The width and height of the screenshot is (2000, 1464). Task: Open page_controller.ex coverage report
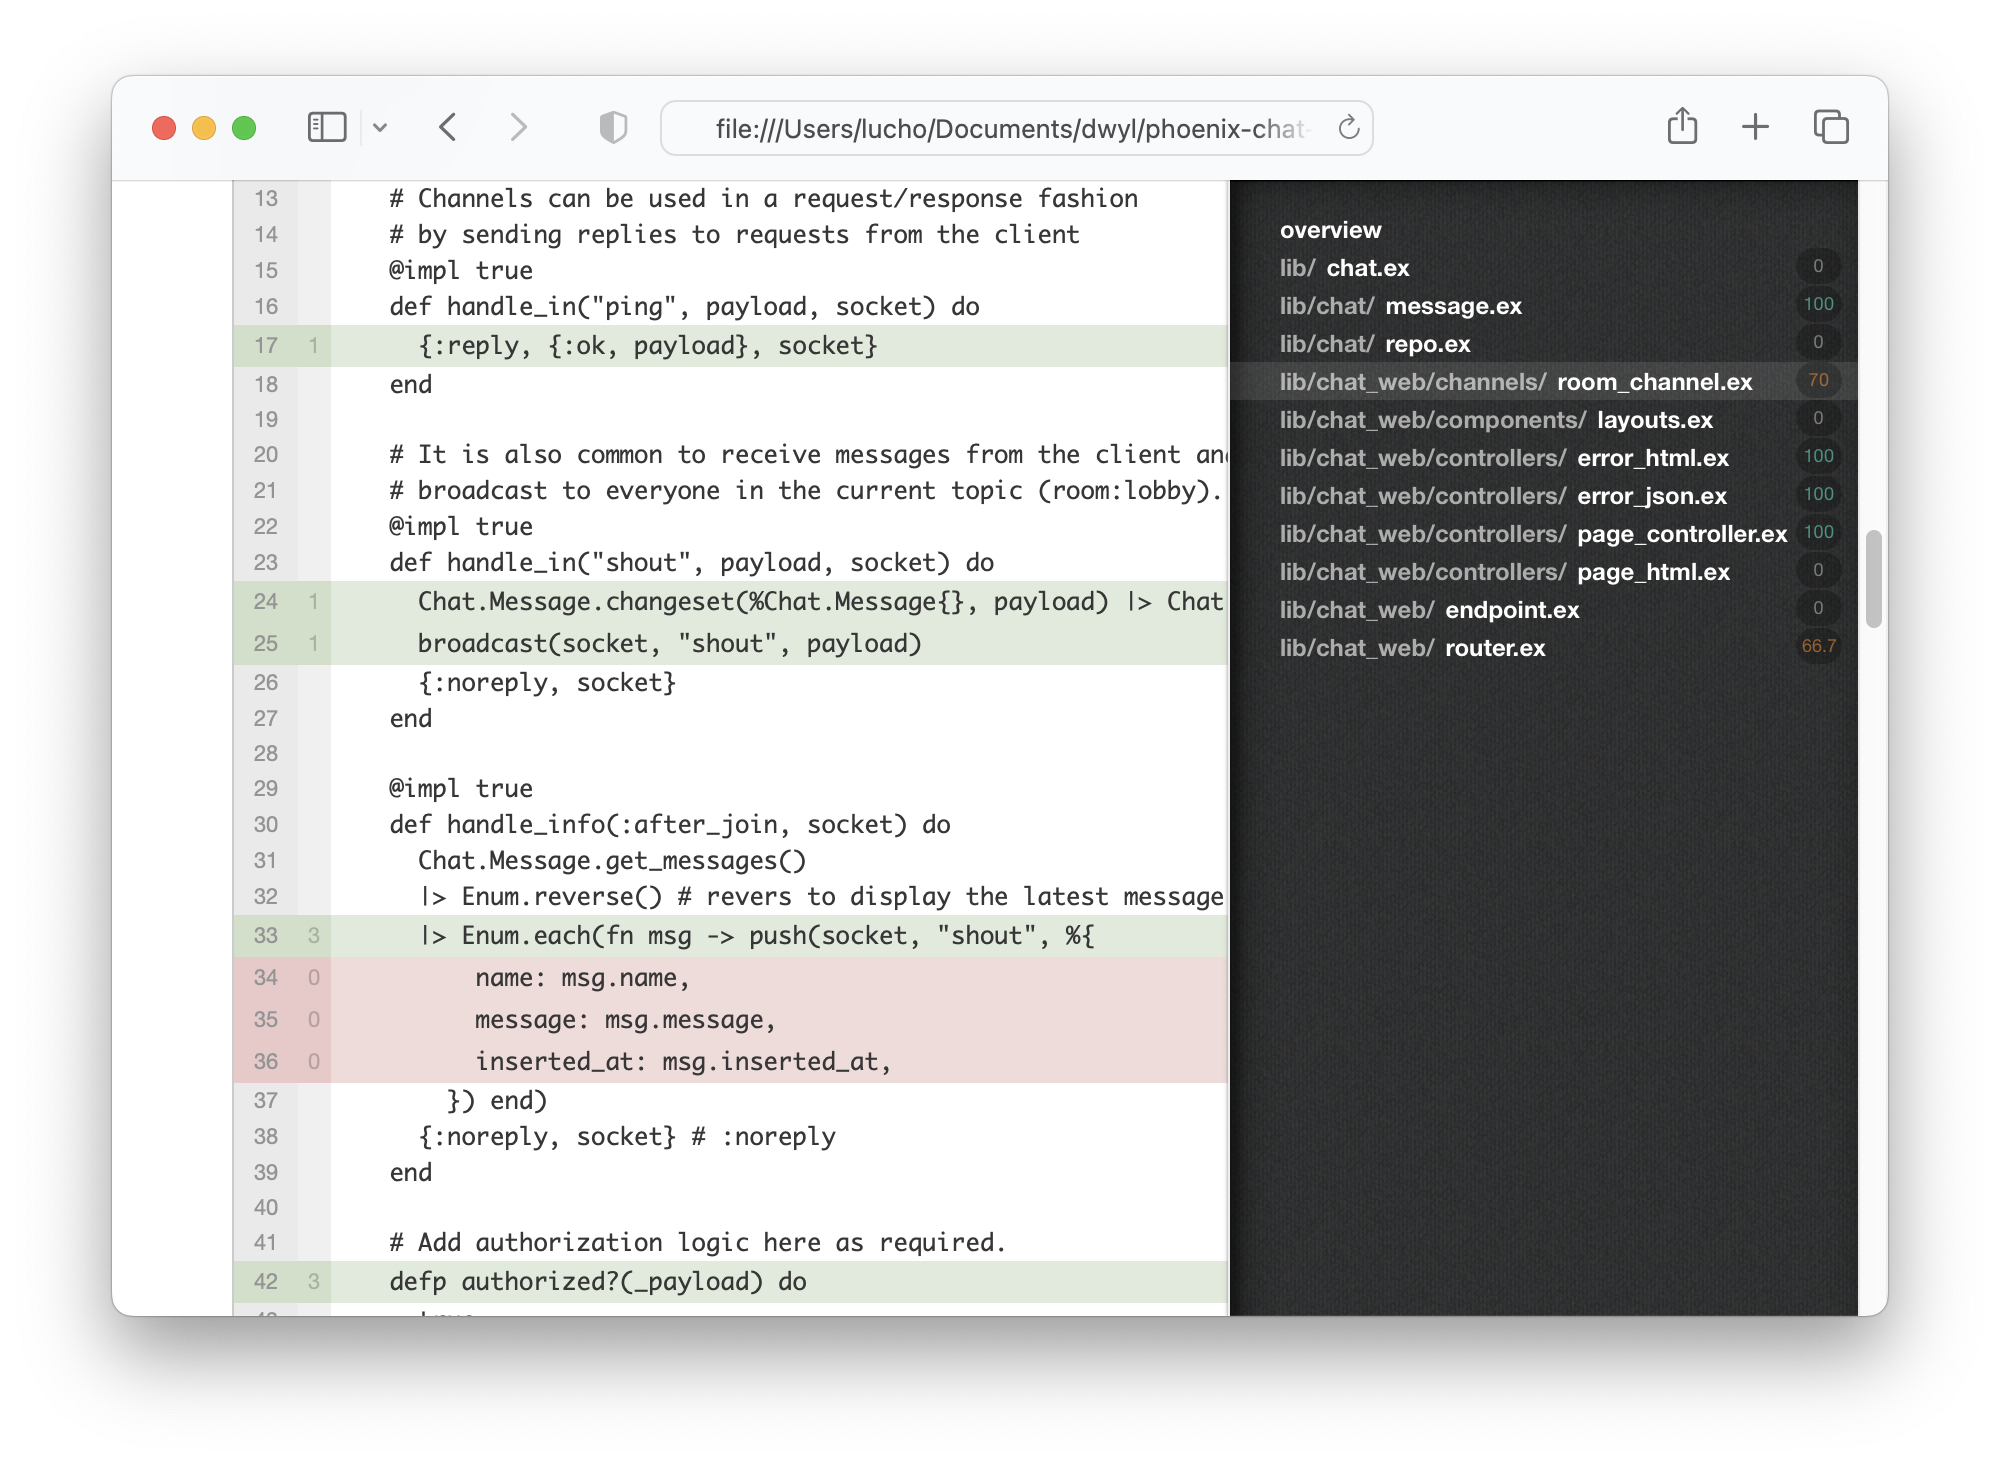[1681, 534]
